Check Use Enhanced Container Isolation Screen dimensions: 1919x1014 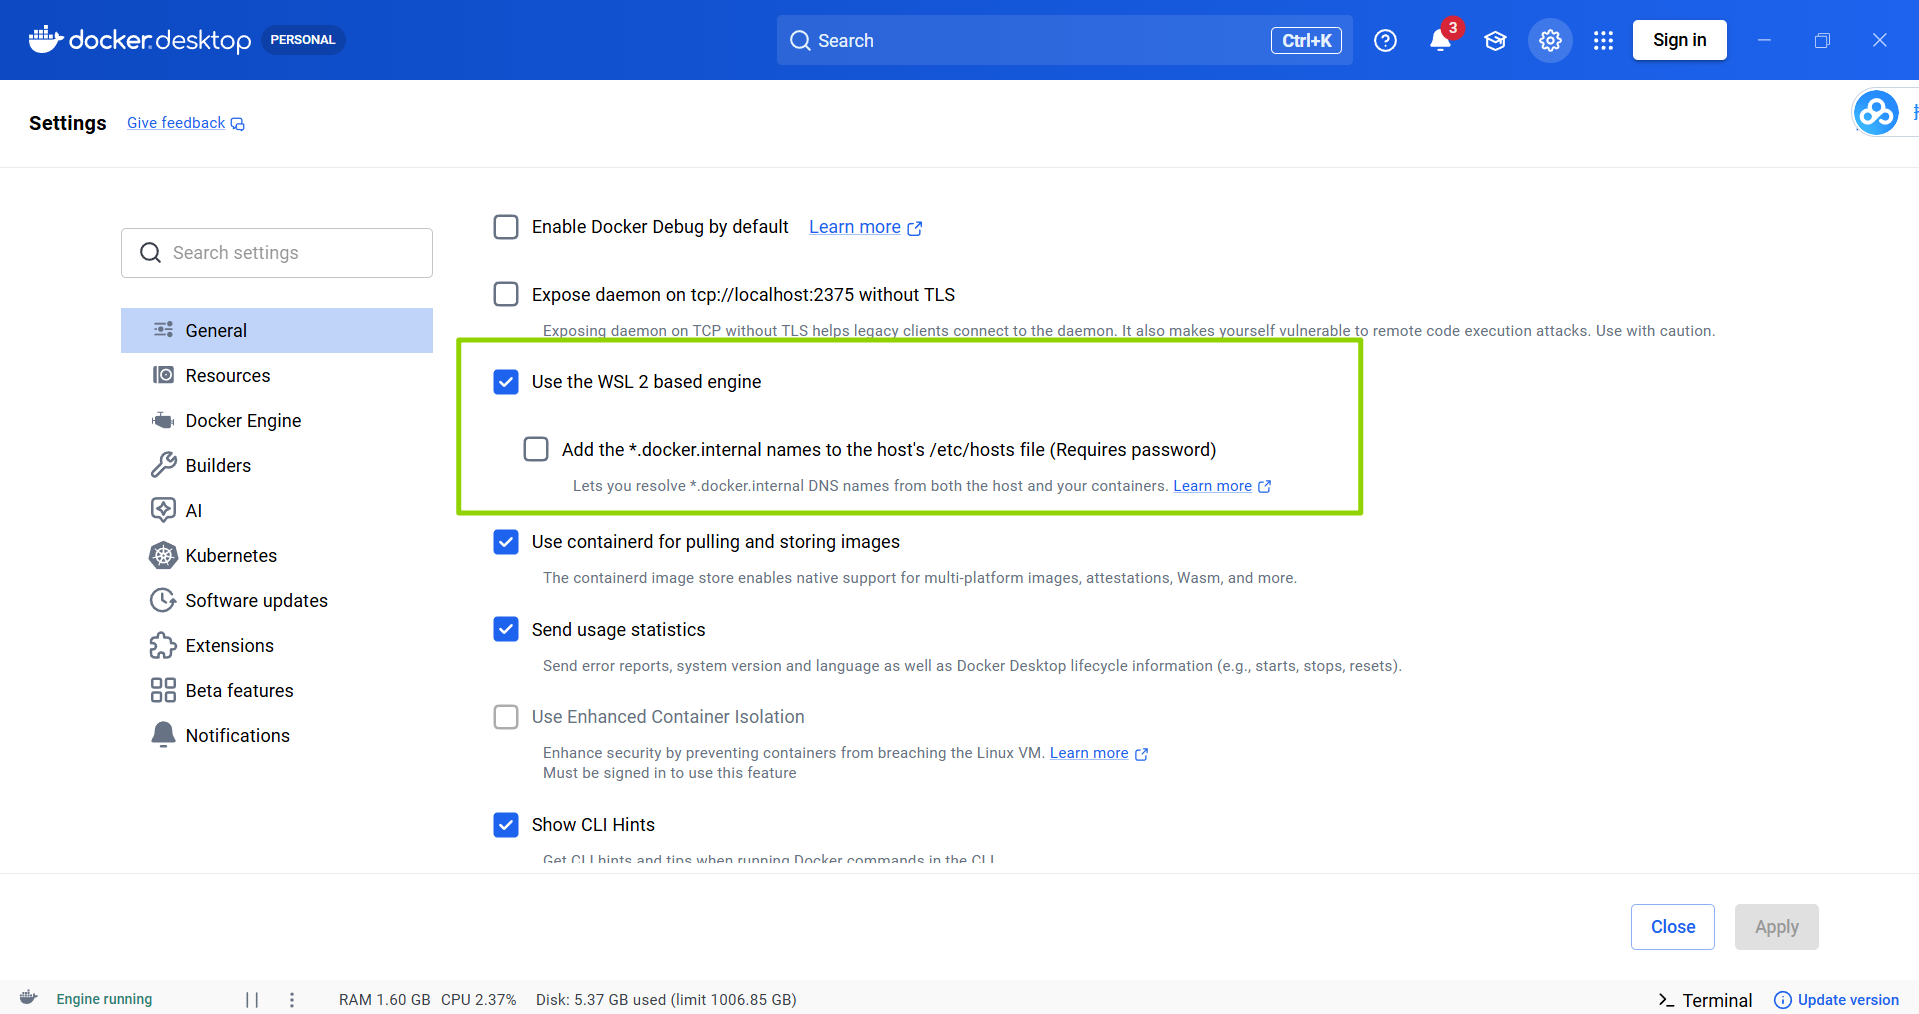[x=506, y=717]
